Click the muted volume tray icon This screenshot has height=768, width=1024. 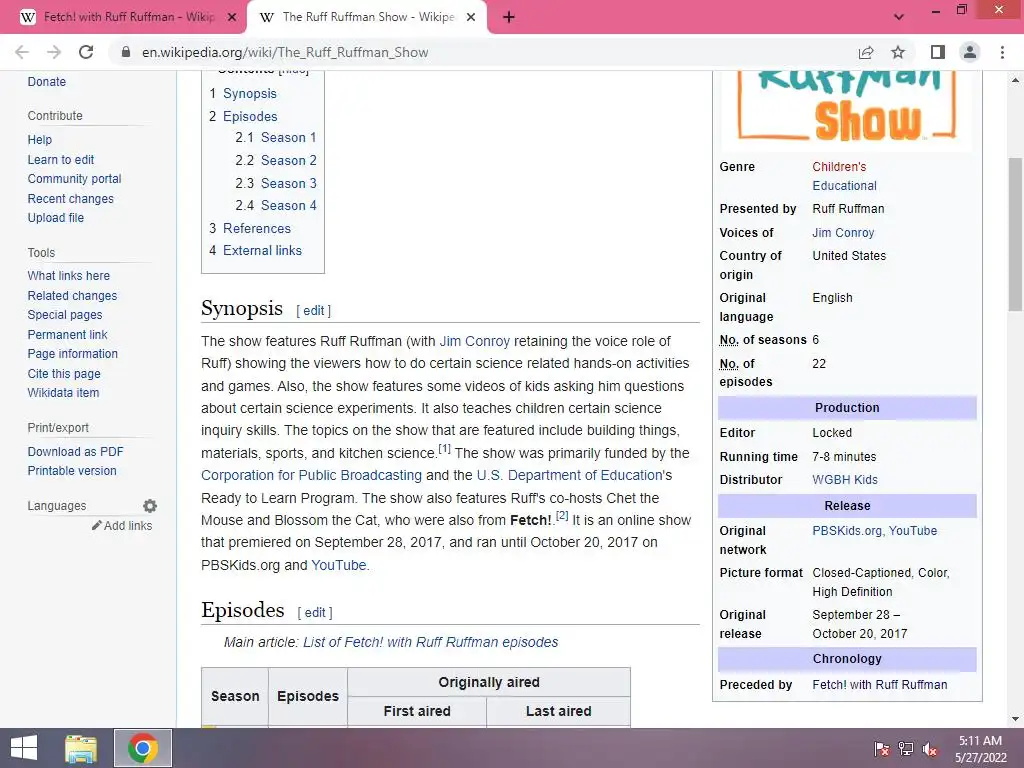pos(930,748)
